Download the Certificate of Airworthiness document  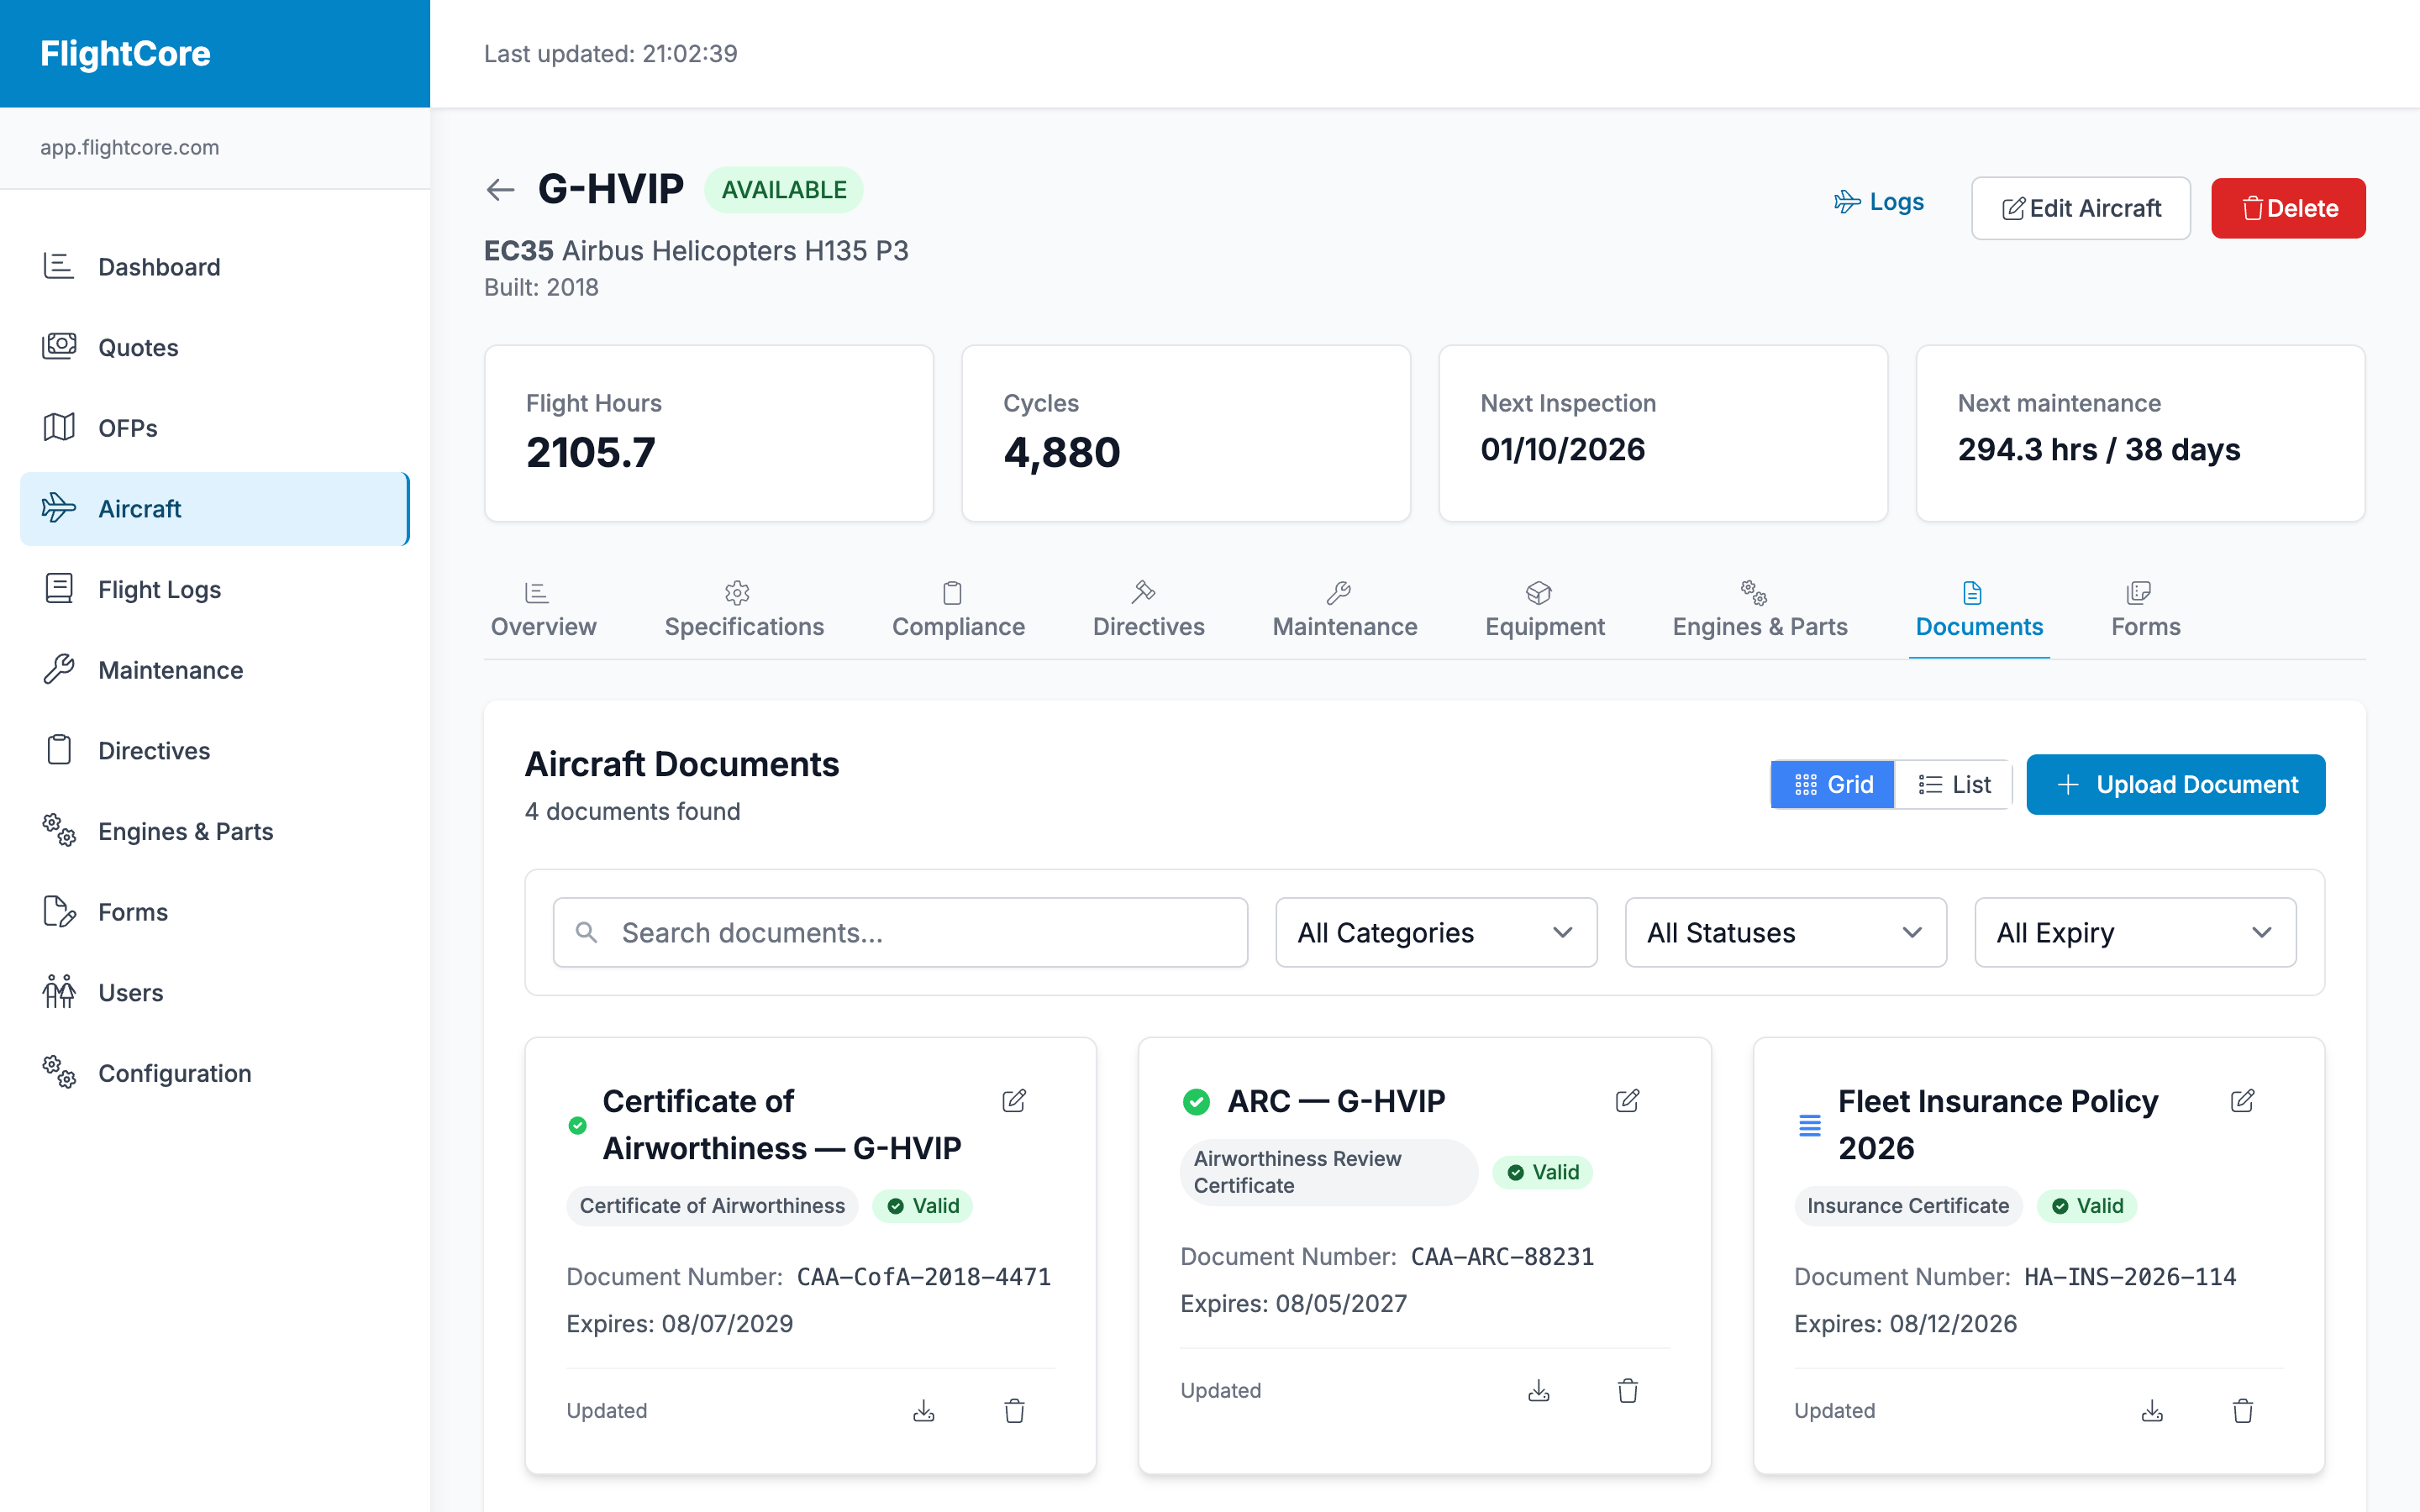click(x=924, y=1411)
